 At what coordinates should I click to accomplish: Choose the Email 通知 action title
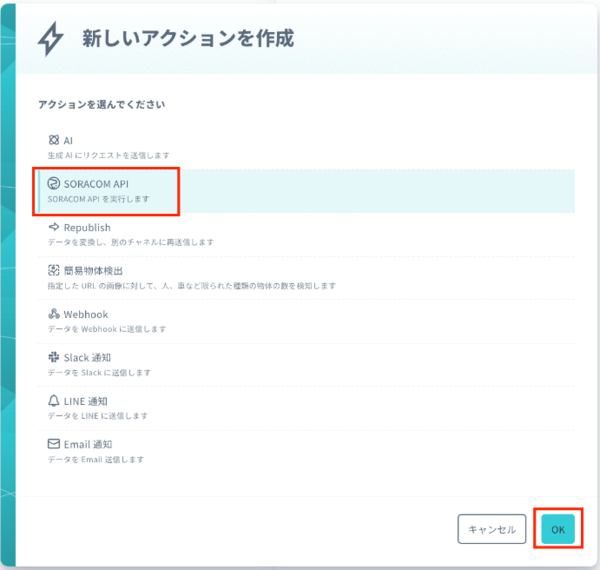click(88, 445)
